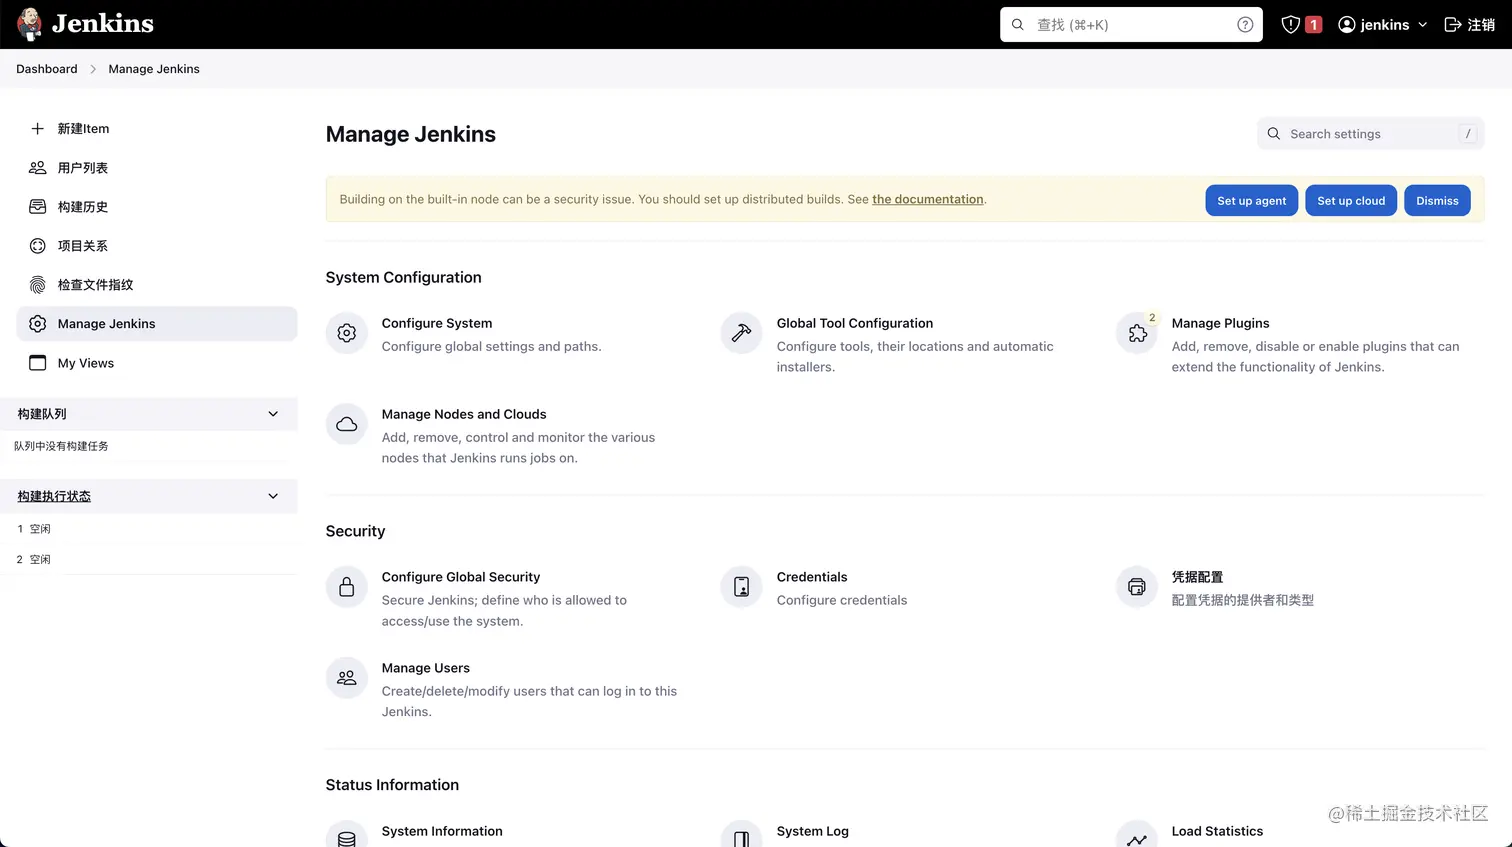Viewport: 1512px width, 847px height.
Task: Collapse the 构建执行状态 panel chevron
Action: coord(273,496)
